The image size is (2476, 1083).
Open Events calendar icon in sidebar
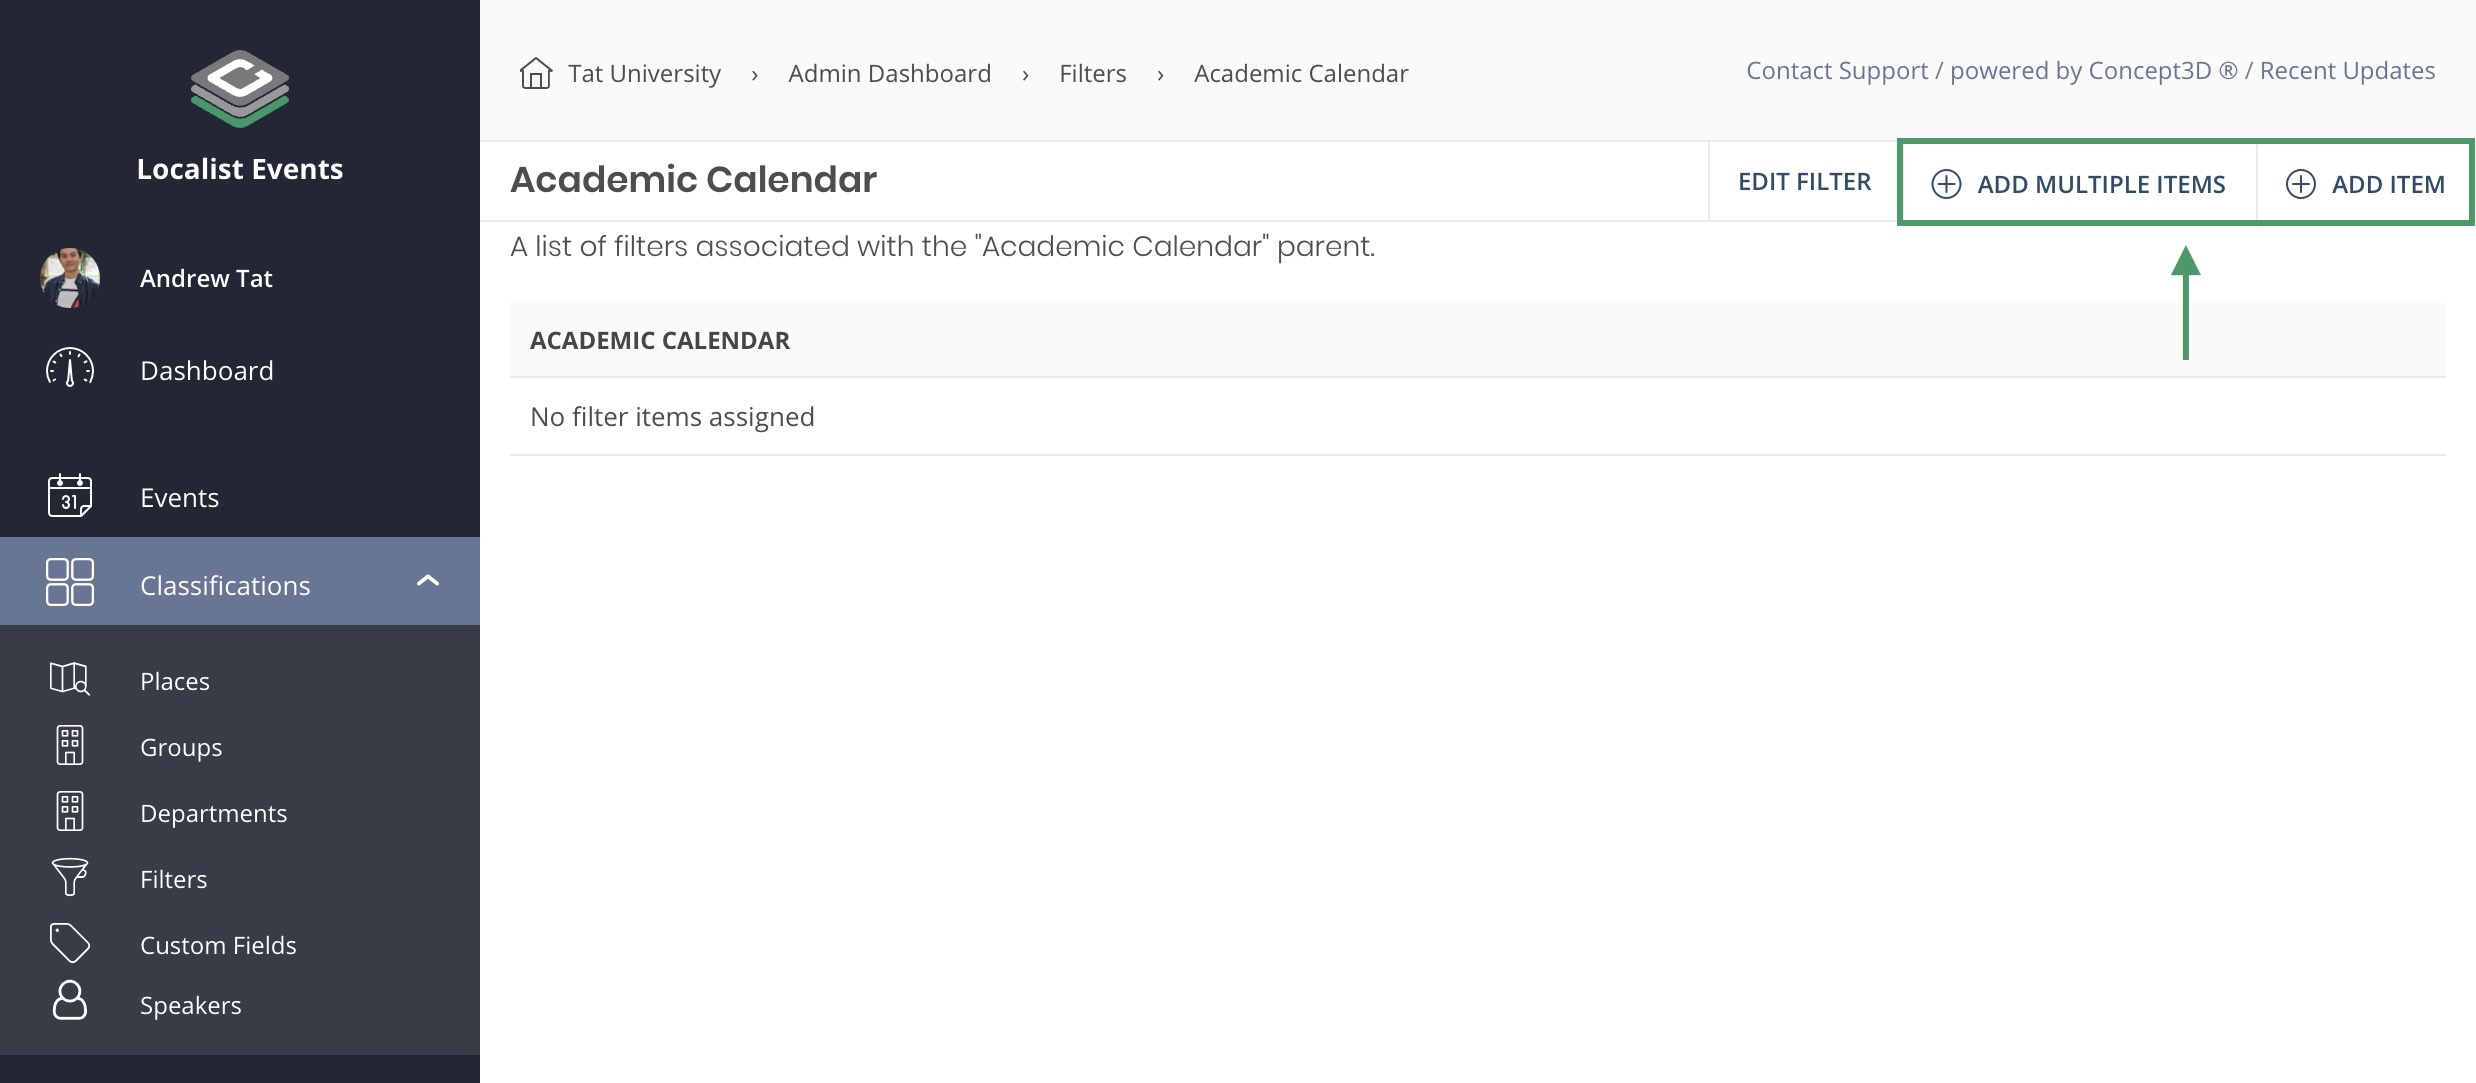pos(70,495)
